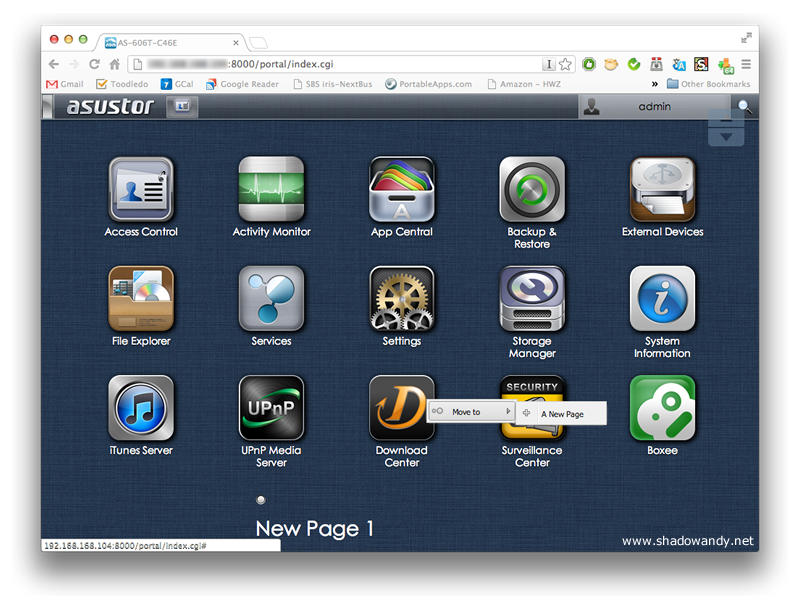Launch the Boxee app
800x609 pixels.
tap(662, 408)
